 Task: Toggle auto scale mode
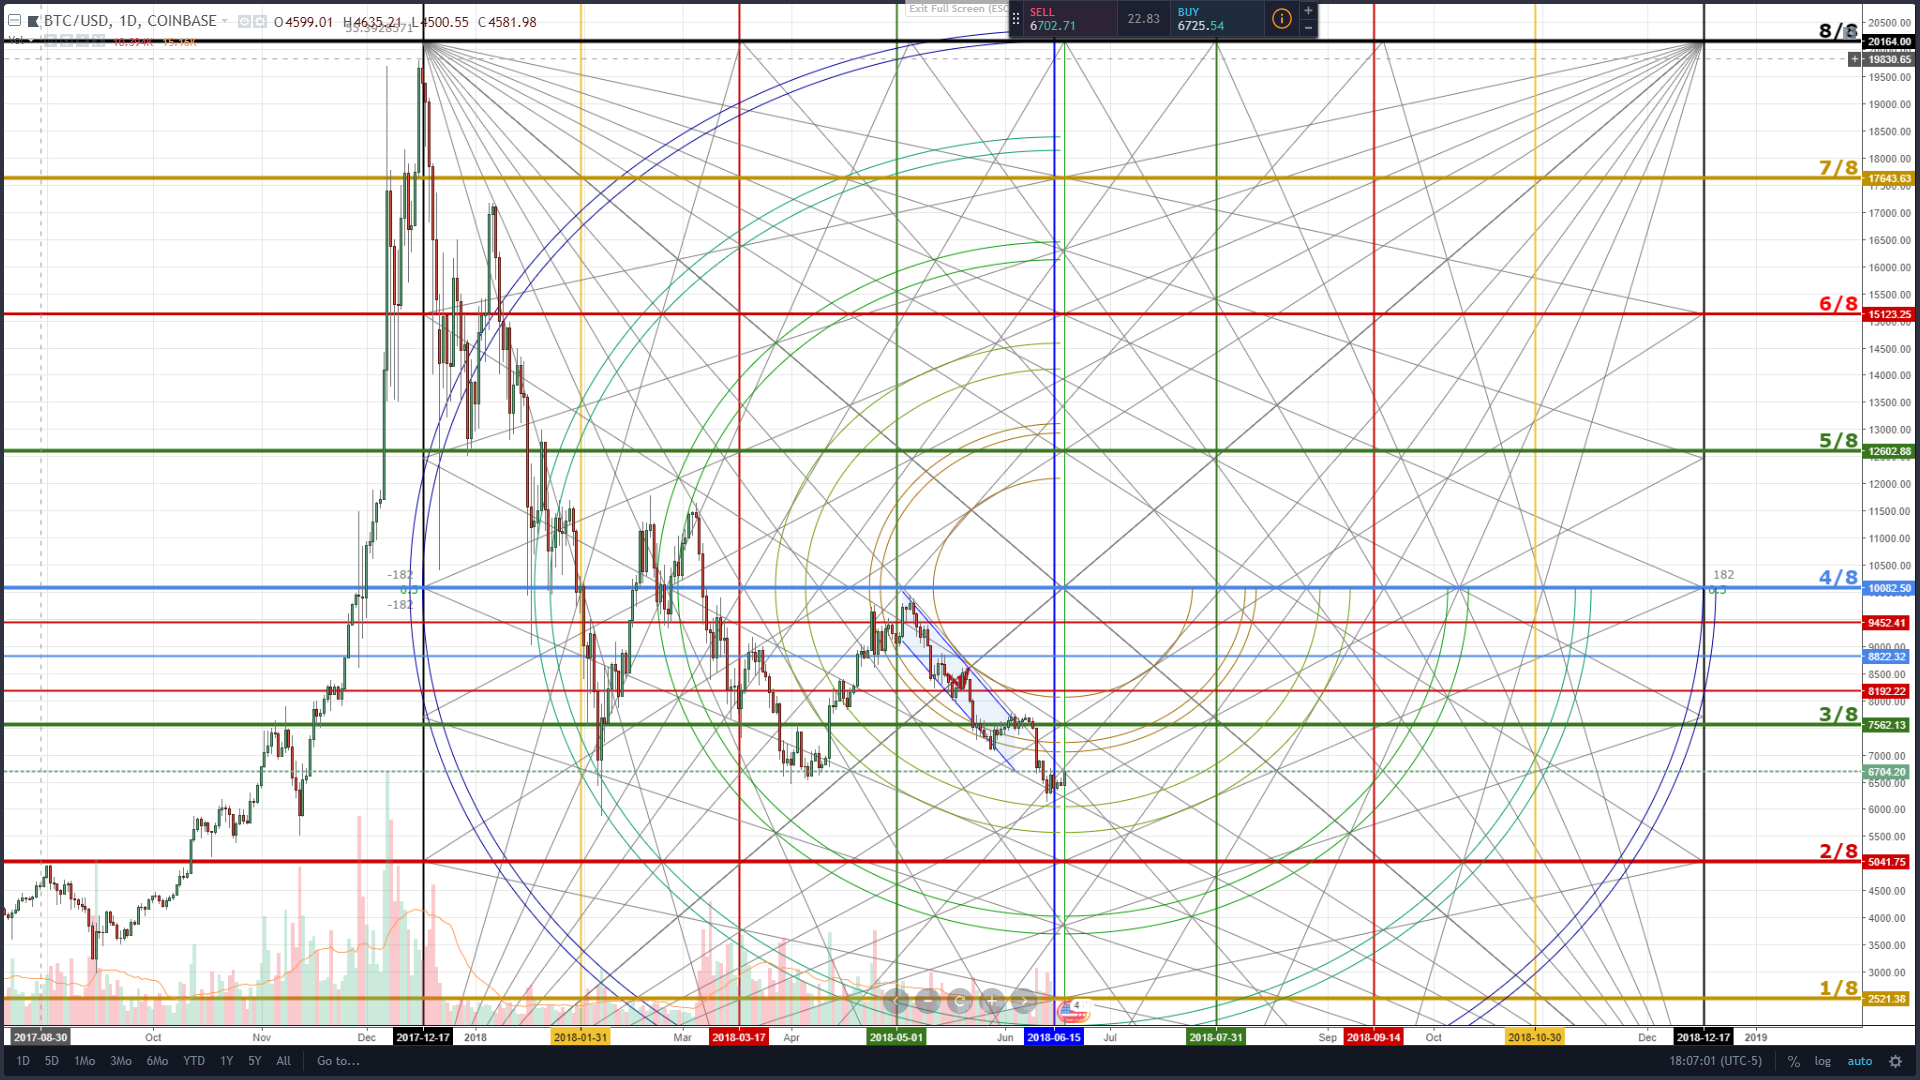(x=1859, y=1061)
